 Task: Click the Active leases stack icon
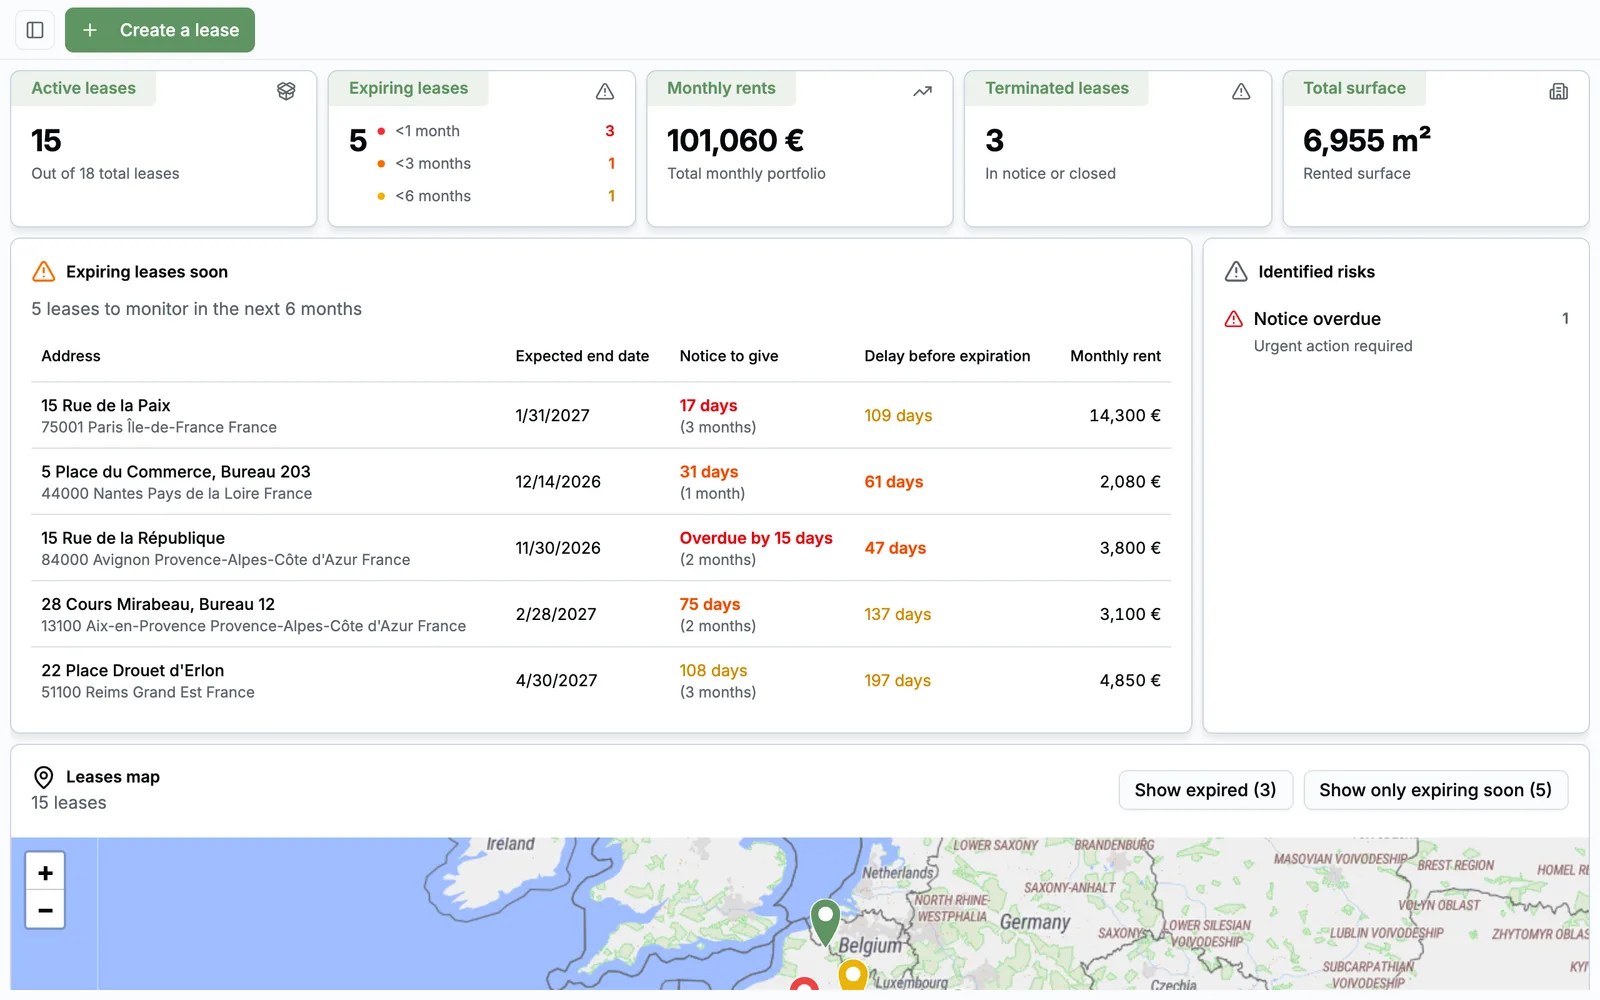tap(286, 91)
